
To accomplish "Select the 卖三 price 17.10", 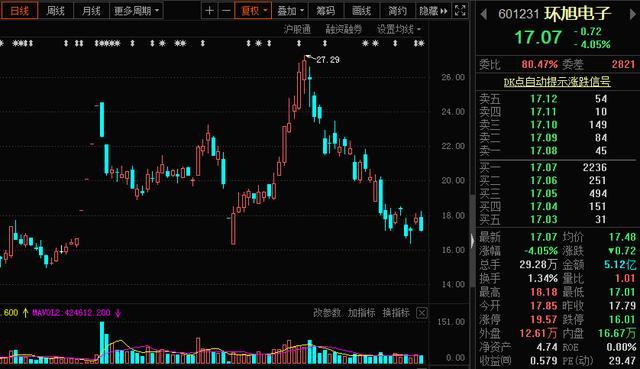I will 544,125.
